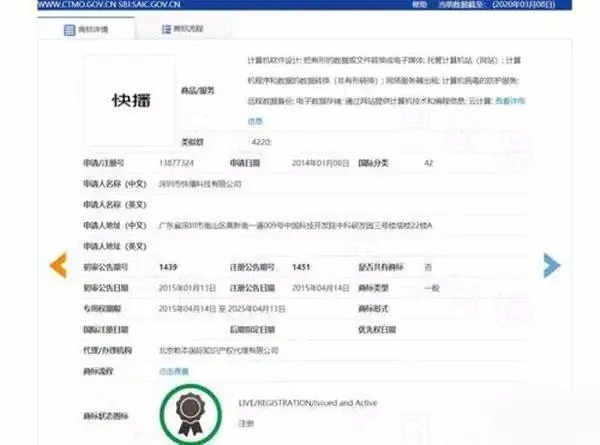Viewport: 600px width, 445px height.
Task: Click the 快播 trademark image thumbnail
Action: tap(130, 100)
